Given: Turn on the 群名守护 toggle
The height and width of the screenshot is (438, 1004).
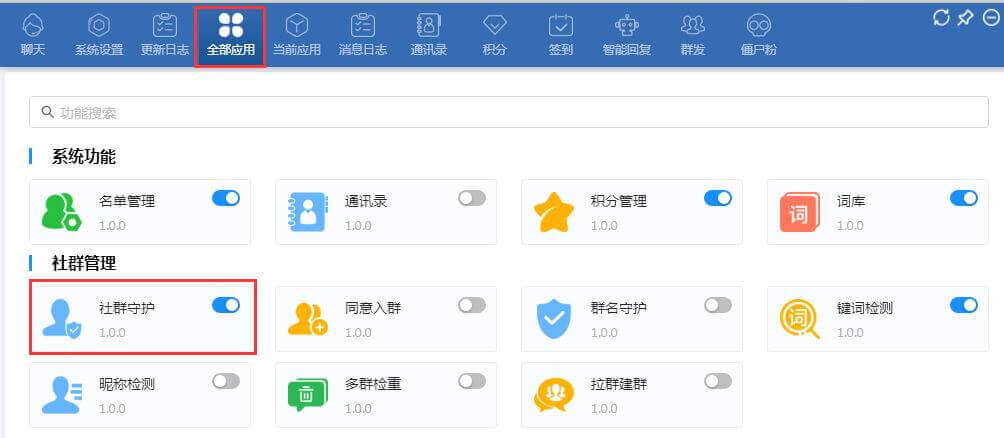Looking at the screenshot, I should (718, 305).
